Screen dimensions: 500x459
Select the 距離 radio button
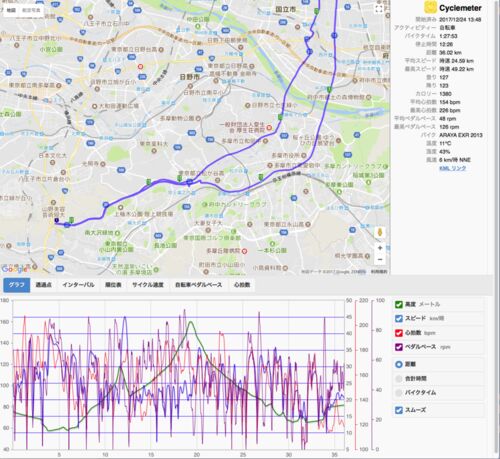click(399, 364)
